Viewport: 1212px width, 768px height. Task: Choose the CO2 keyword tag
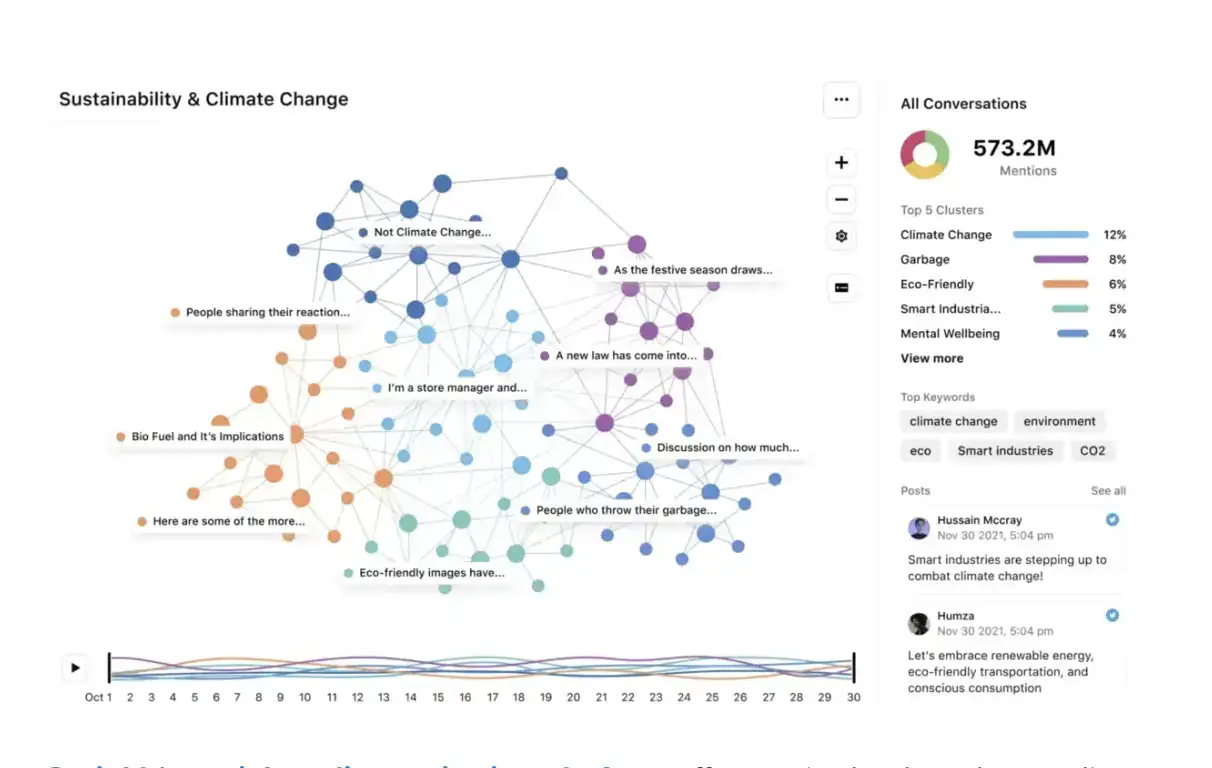1093,451
